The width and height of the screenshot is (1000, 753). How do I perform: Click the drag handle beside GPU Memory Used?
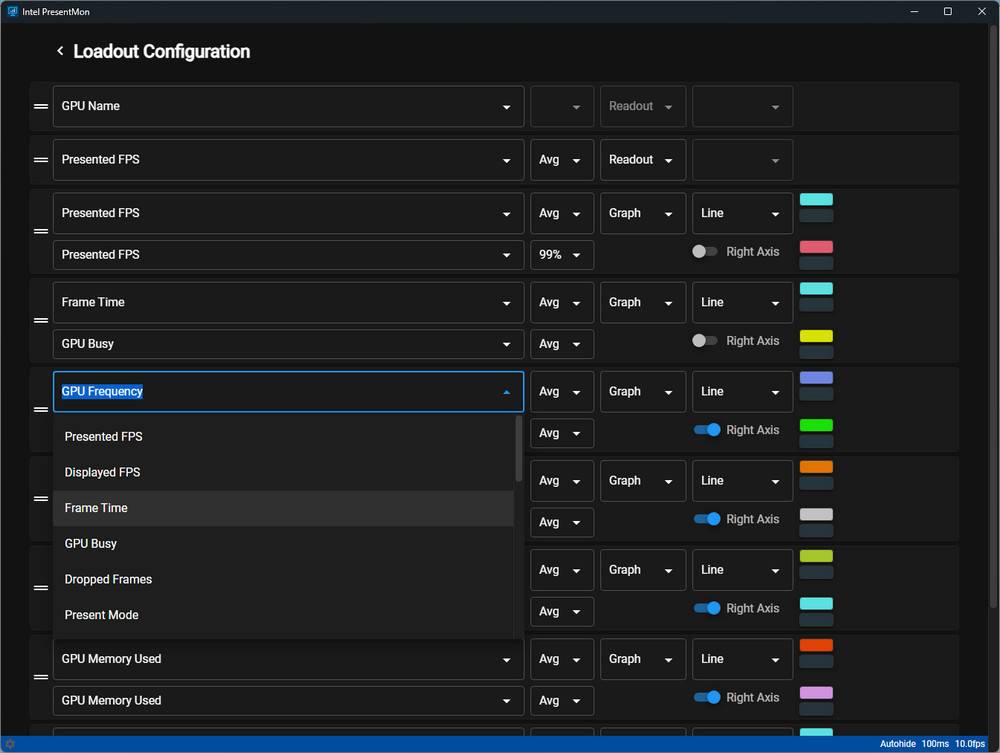click(x=40, y=677)
